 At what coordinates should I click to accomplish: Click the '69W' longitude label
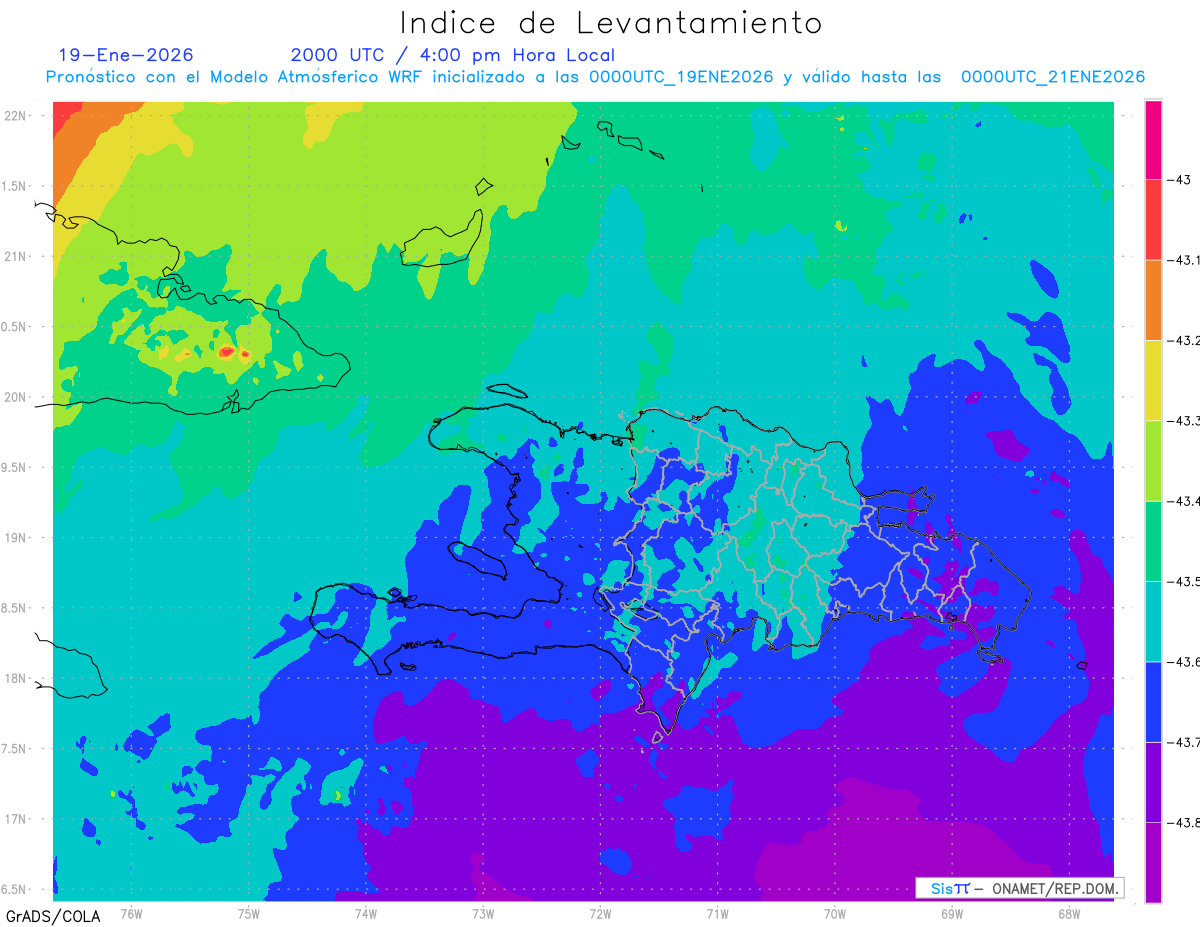(952, 912)
